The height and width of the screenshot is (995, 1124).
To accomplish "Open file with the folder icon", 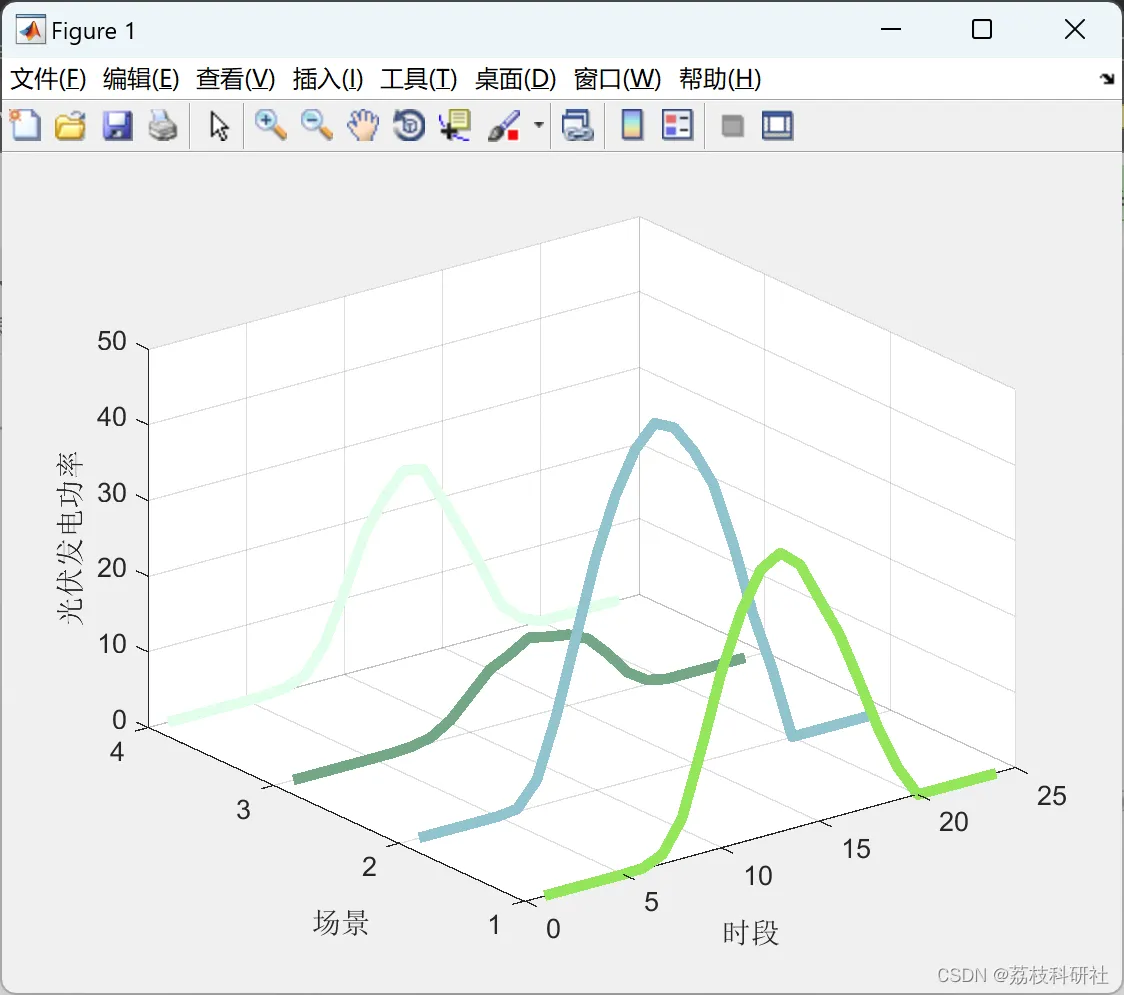I will pos(70,125).
